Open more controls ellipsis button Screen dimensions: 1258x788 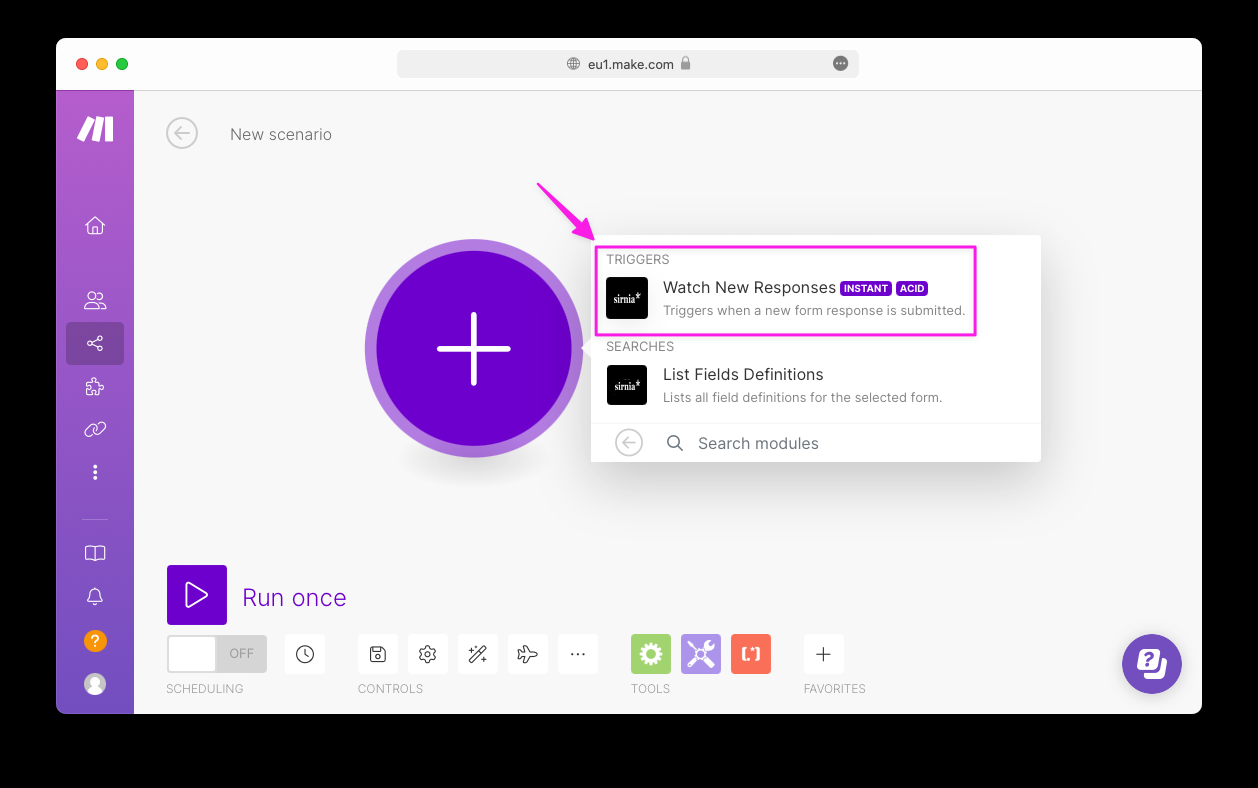[x=578, y=654]
